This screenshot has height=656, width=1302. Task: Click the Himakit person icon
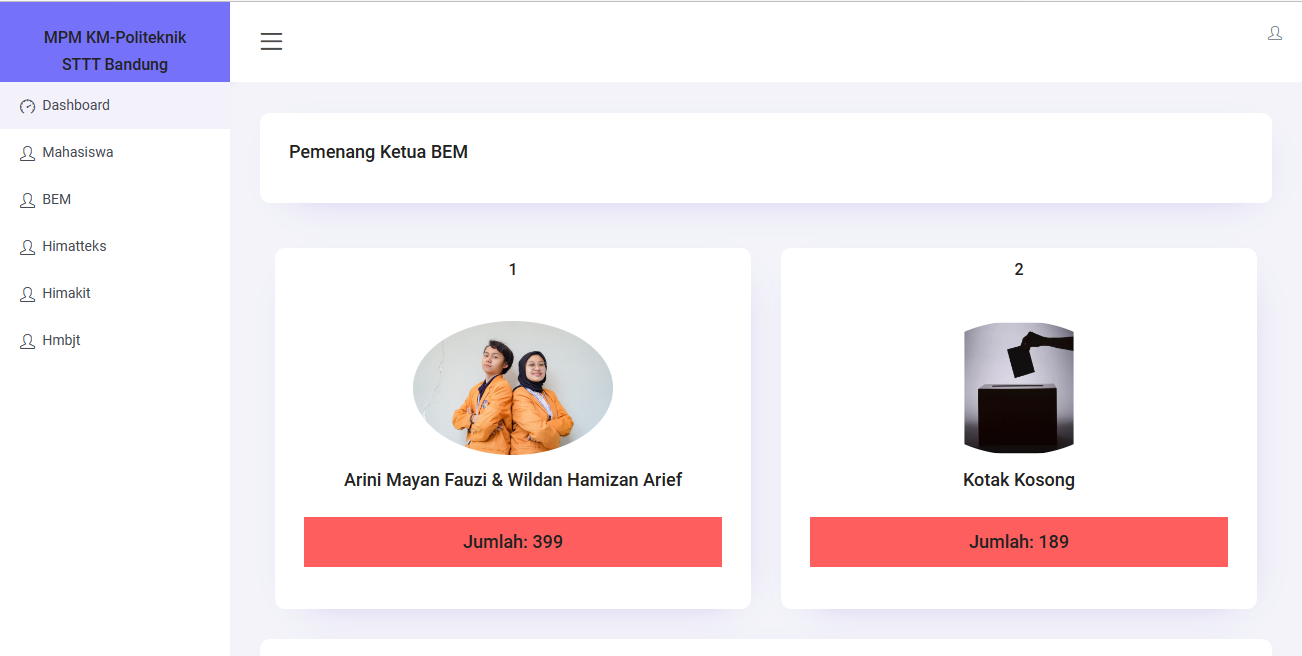coord(28,294)
